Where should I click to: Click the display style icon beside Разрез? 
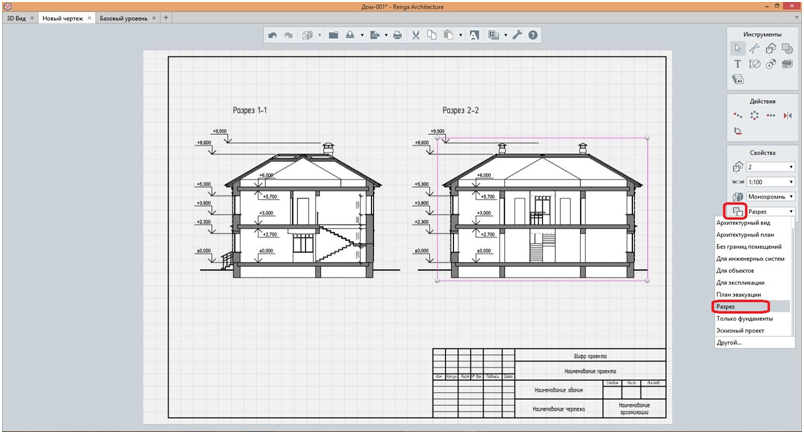[x=738, y=211]
